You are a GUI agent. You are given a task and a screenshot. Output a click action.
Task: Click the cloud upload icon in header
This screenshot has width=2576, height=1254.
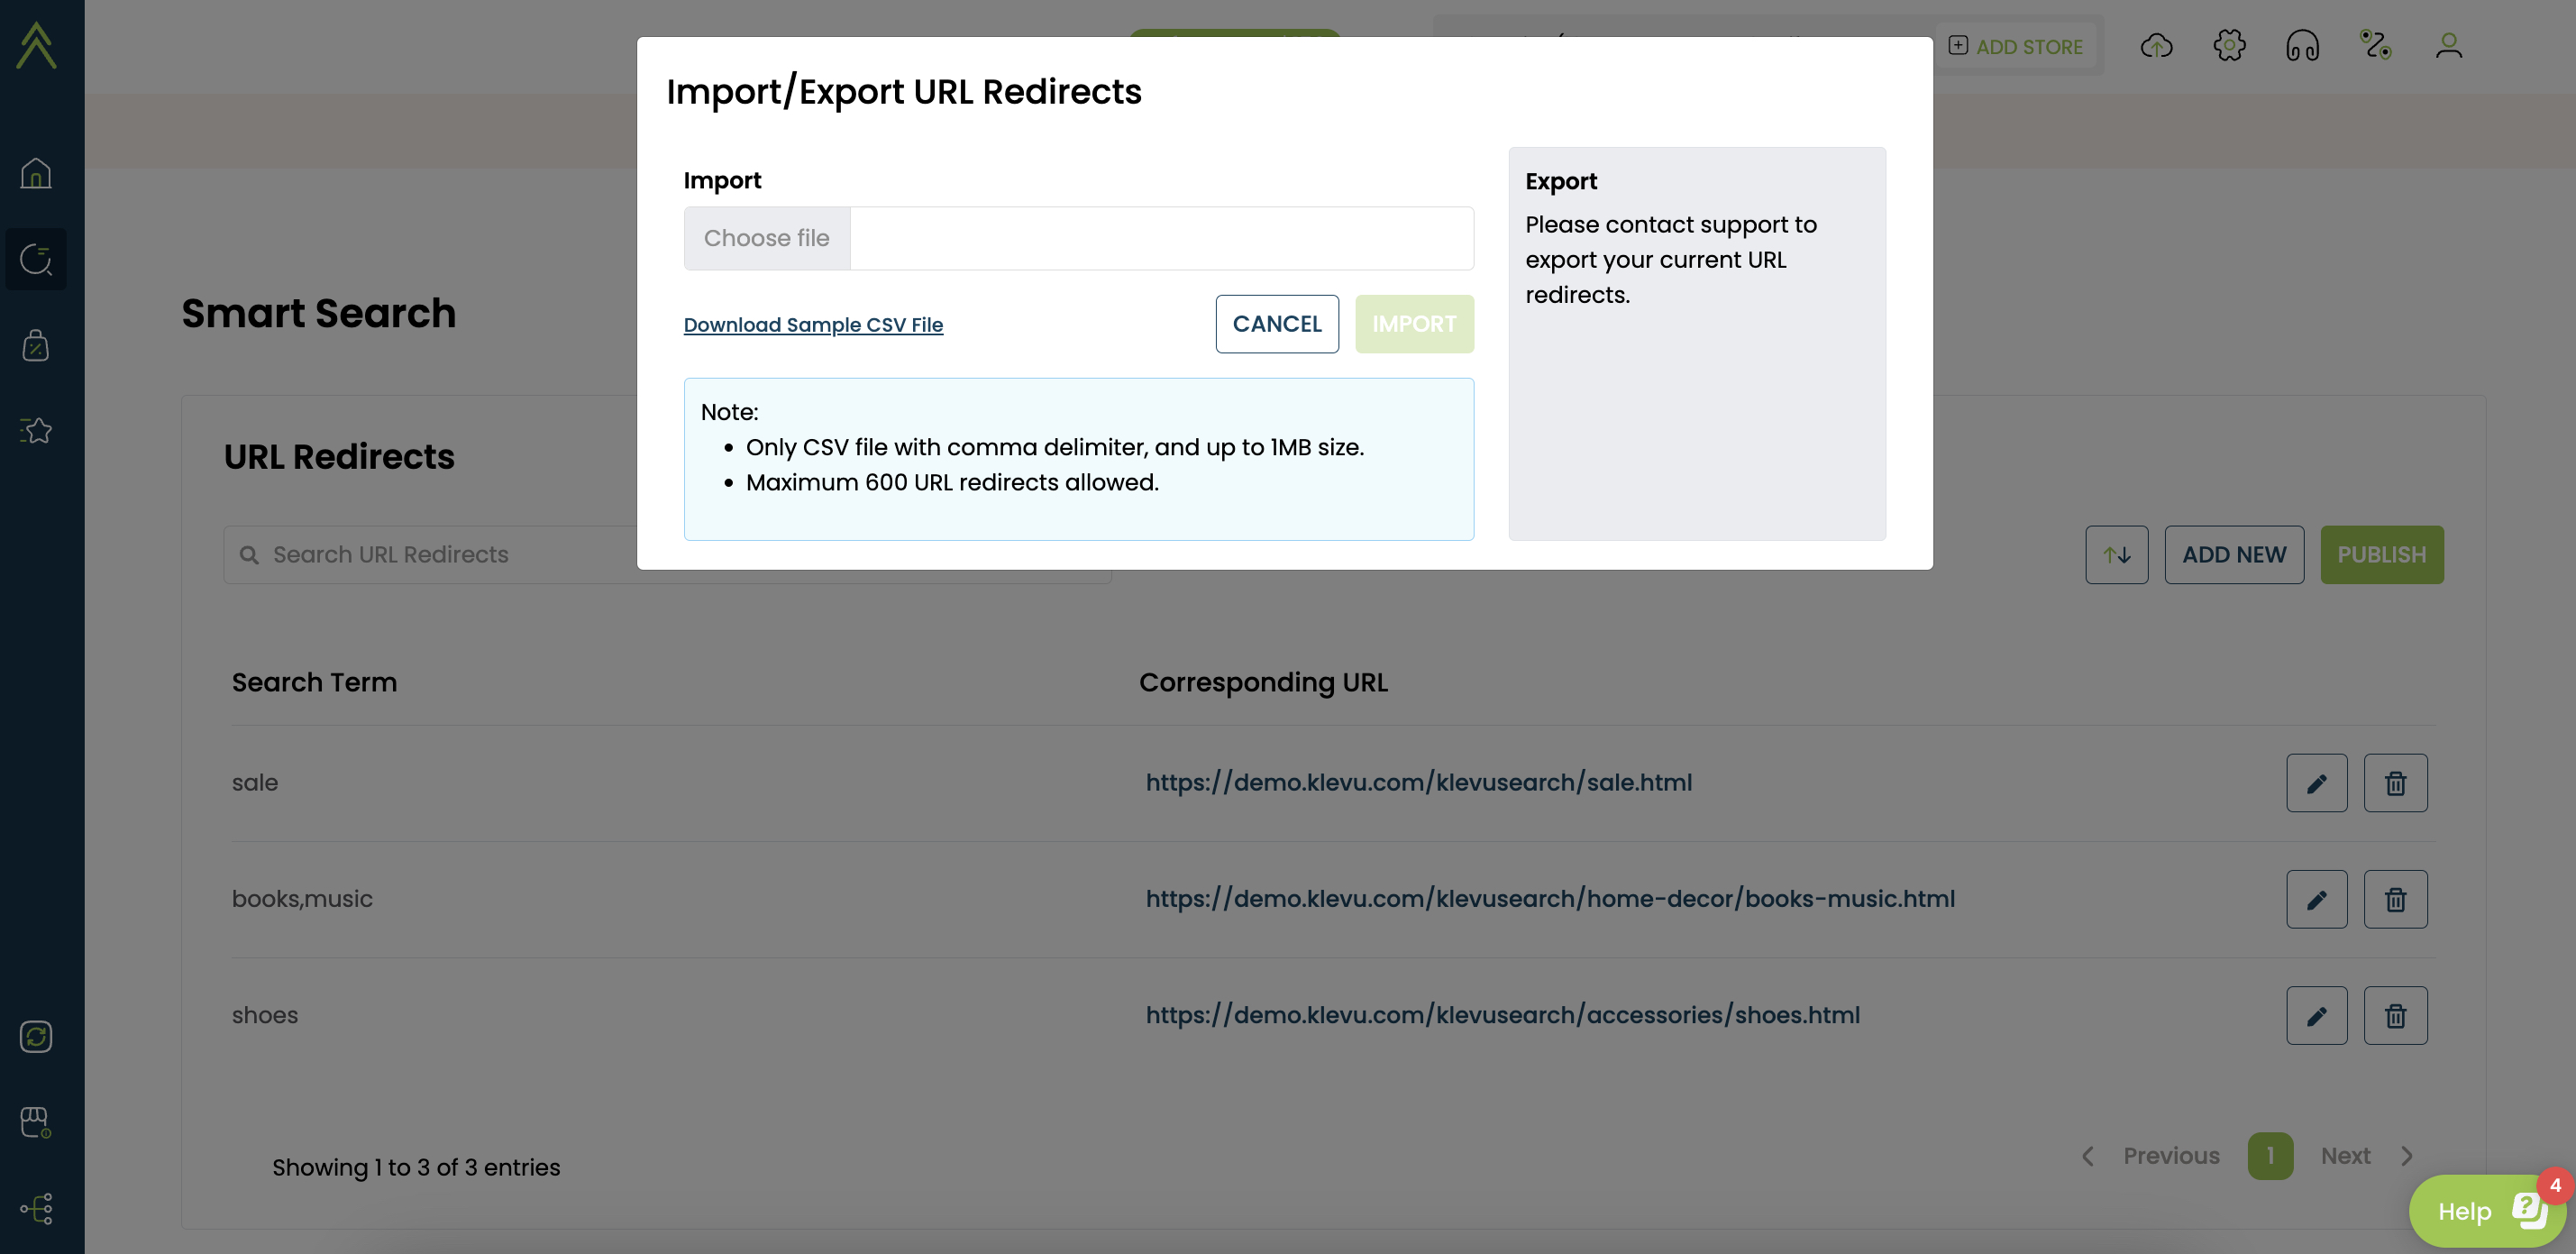tap(2156, 46)
